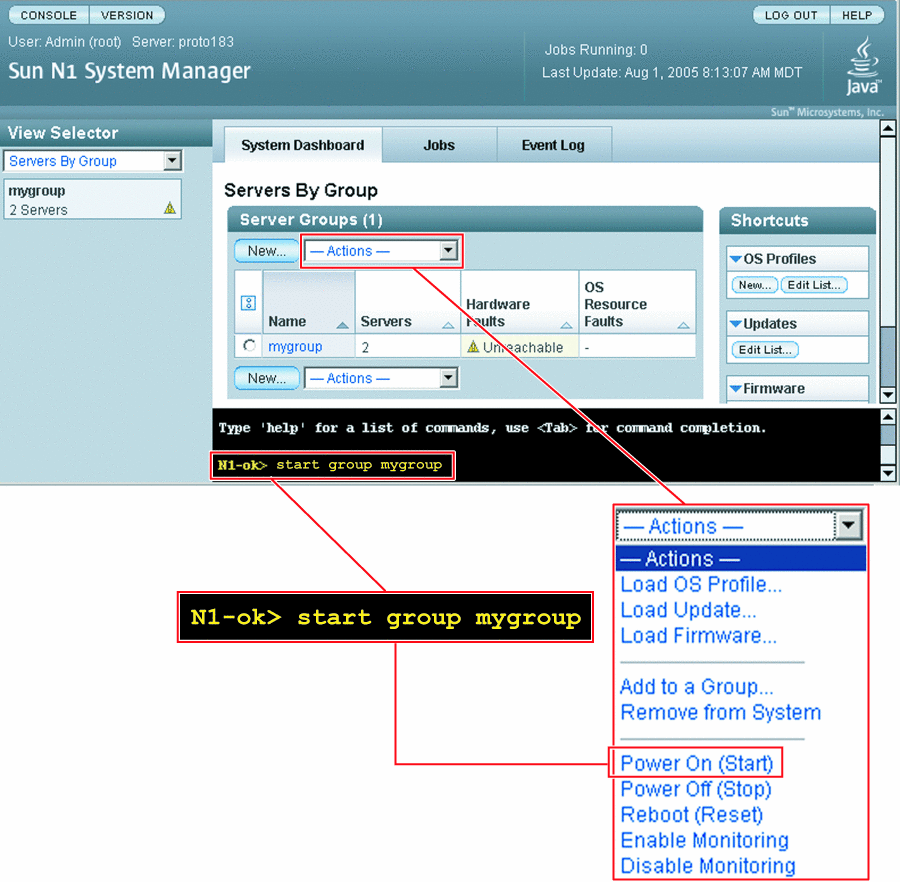This screenshot has height=882, width=900.
Task: Click console scrollbar up arrow
Action: pos(887,417)
